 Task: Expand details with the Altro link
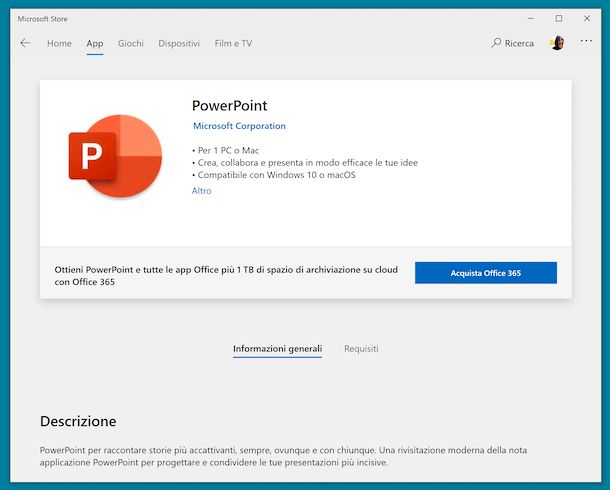(x=202, y=191)
